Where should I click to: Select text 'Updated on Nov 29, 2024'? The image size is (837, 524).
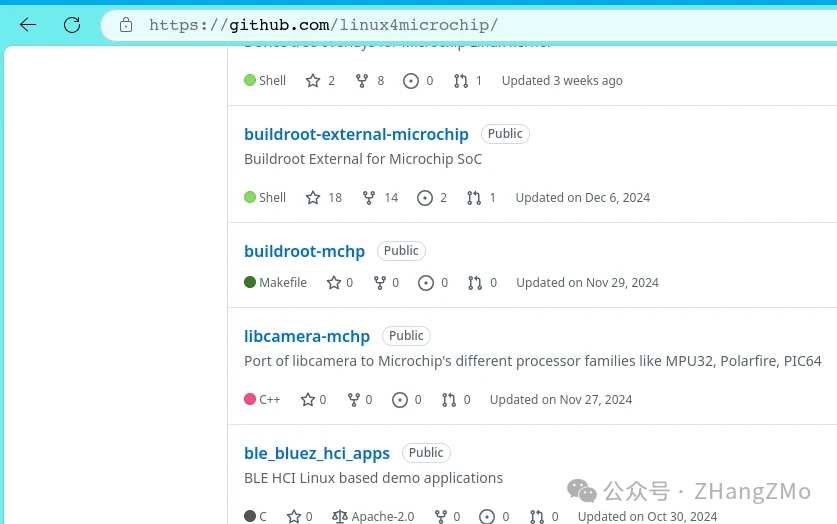tap(587, 282)
